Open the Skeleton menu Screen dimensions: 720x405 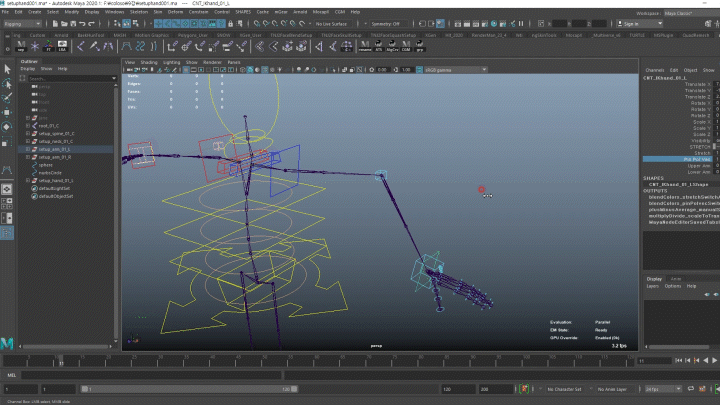pyautogui.click(x=139, y=12)
